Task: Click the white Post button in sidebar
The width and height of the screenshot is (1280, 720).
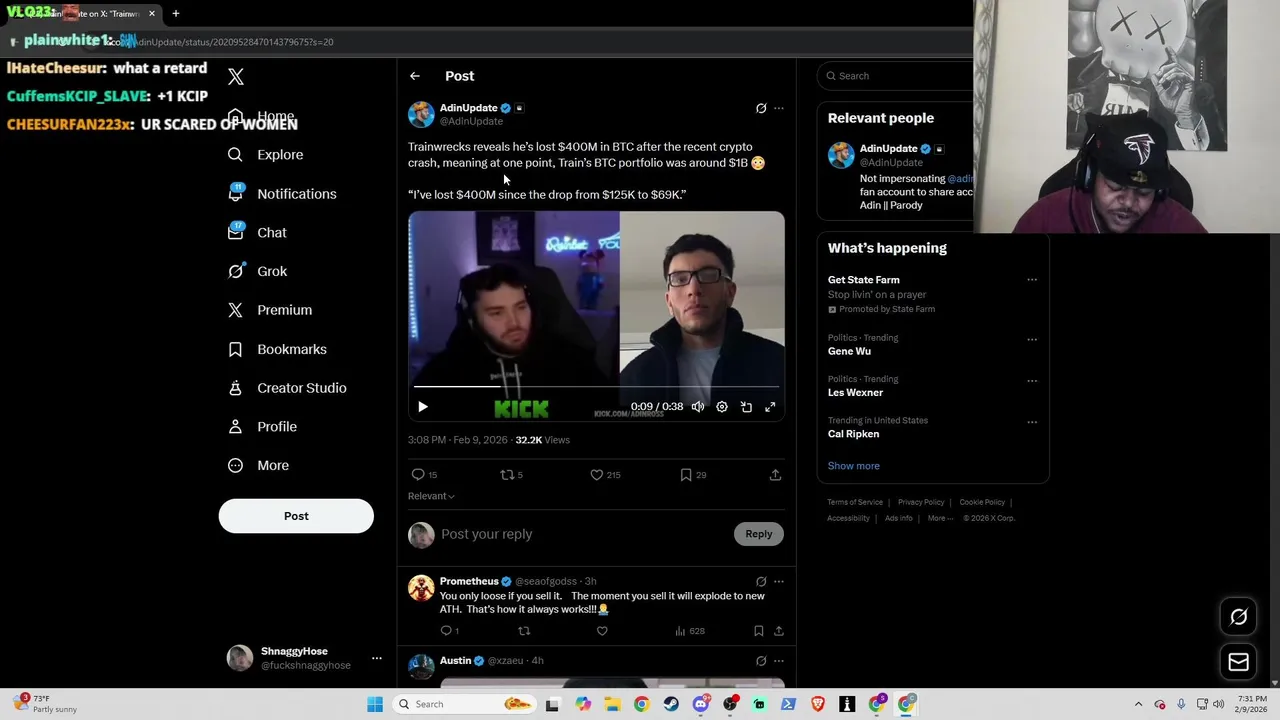Action: point(296,516)
